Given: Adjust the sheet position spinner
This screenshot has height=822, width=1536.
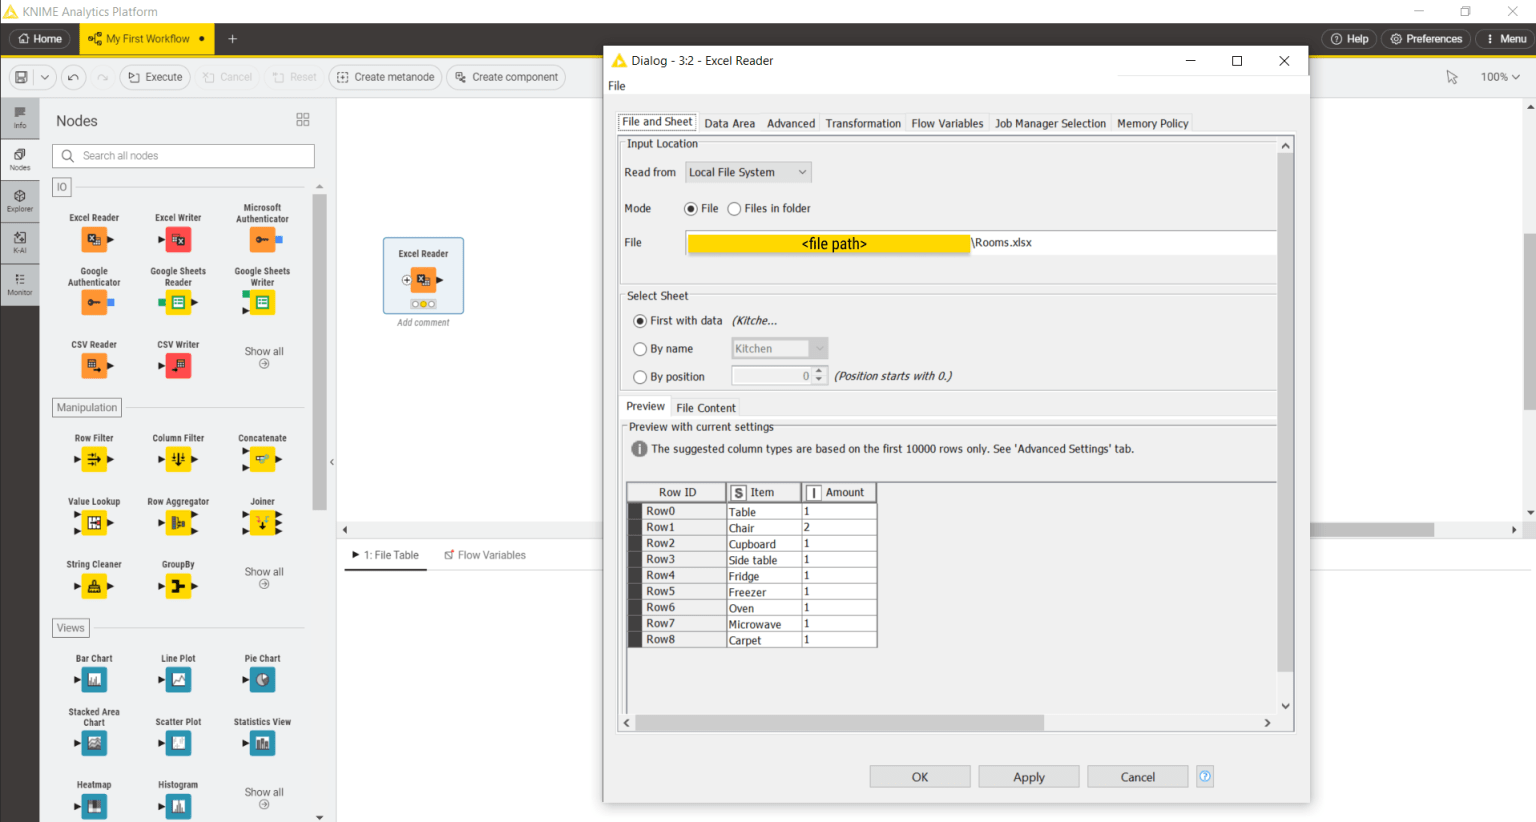Looking at the screenshot, I should (x=819, y=376).
